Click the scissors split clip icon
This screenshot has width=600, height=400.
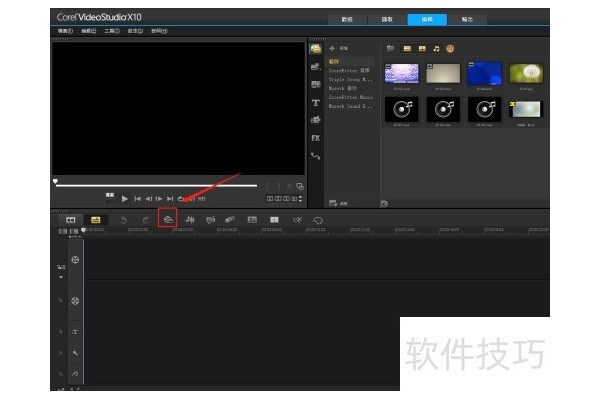(289, 186)
